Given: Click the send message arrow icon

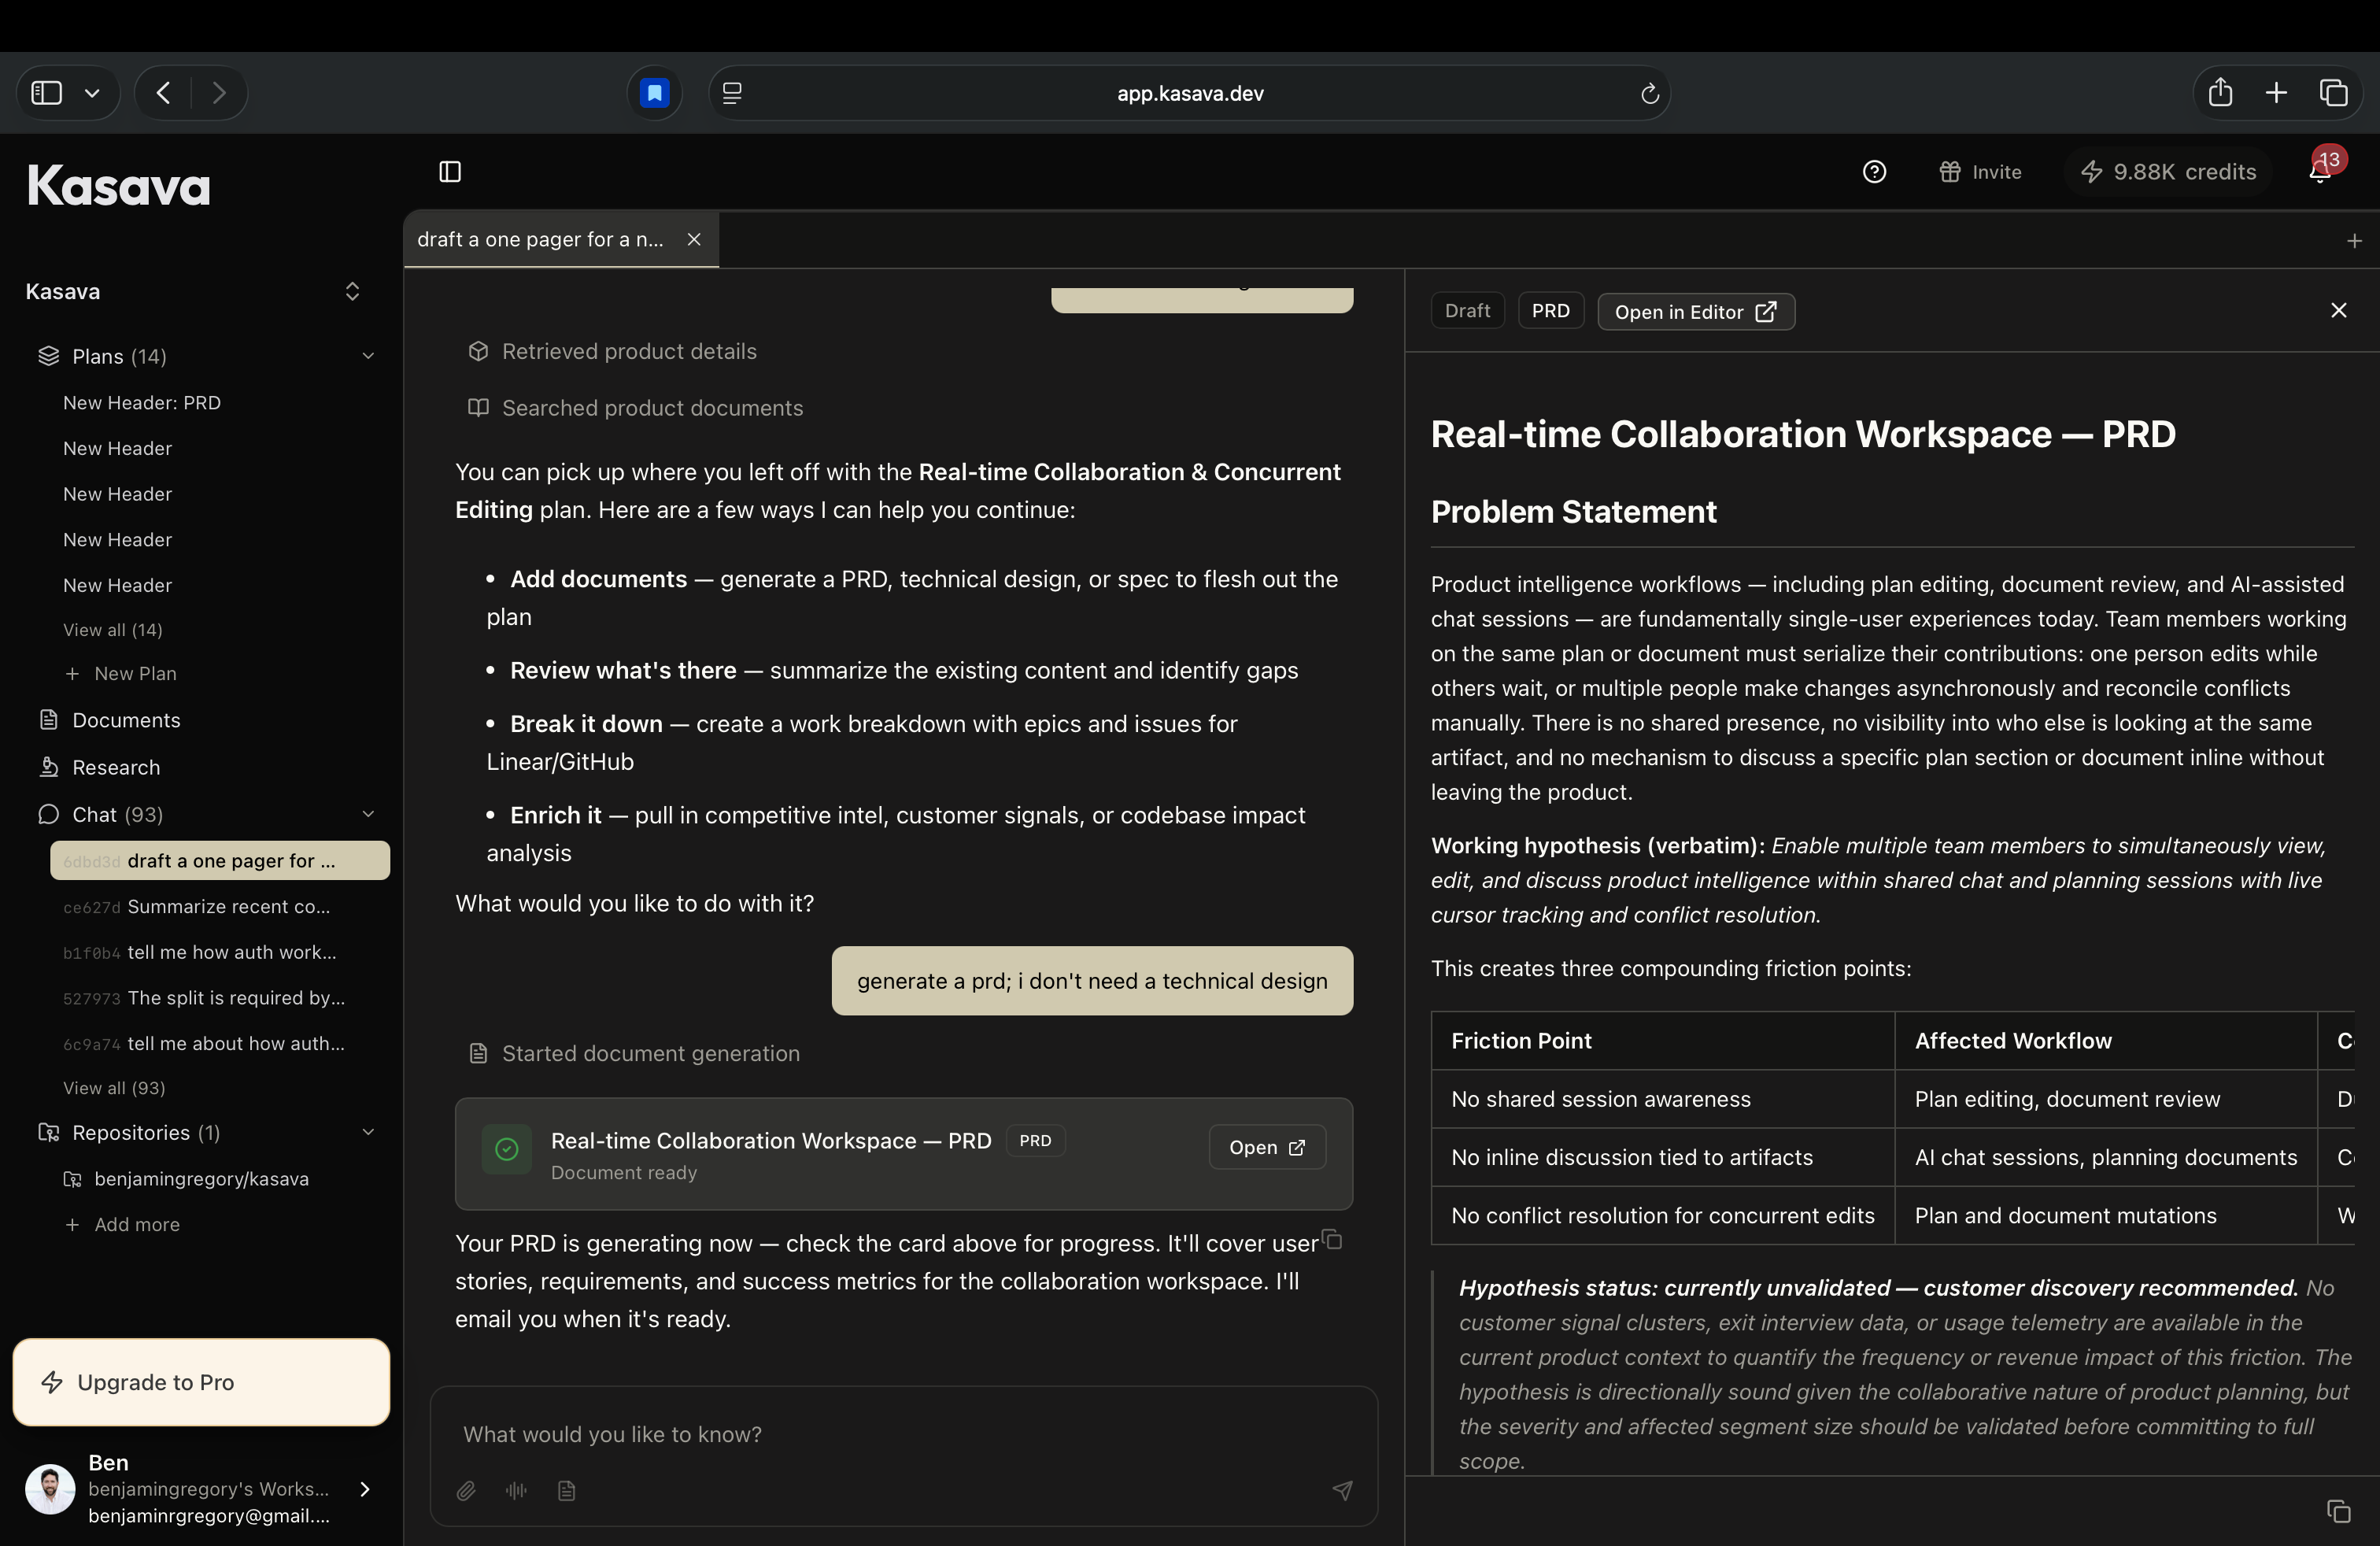Looking at the screenshot, I should point(1342,1491).
